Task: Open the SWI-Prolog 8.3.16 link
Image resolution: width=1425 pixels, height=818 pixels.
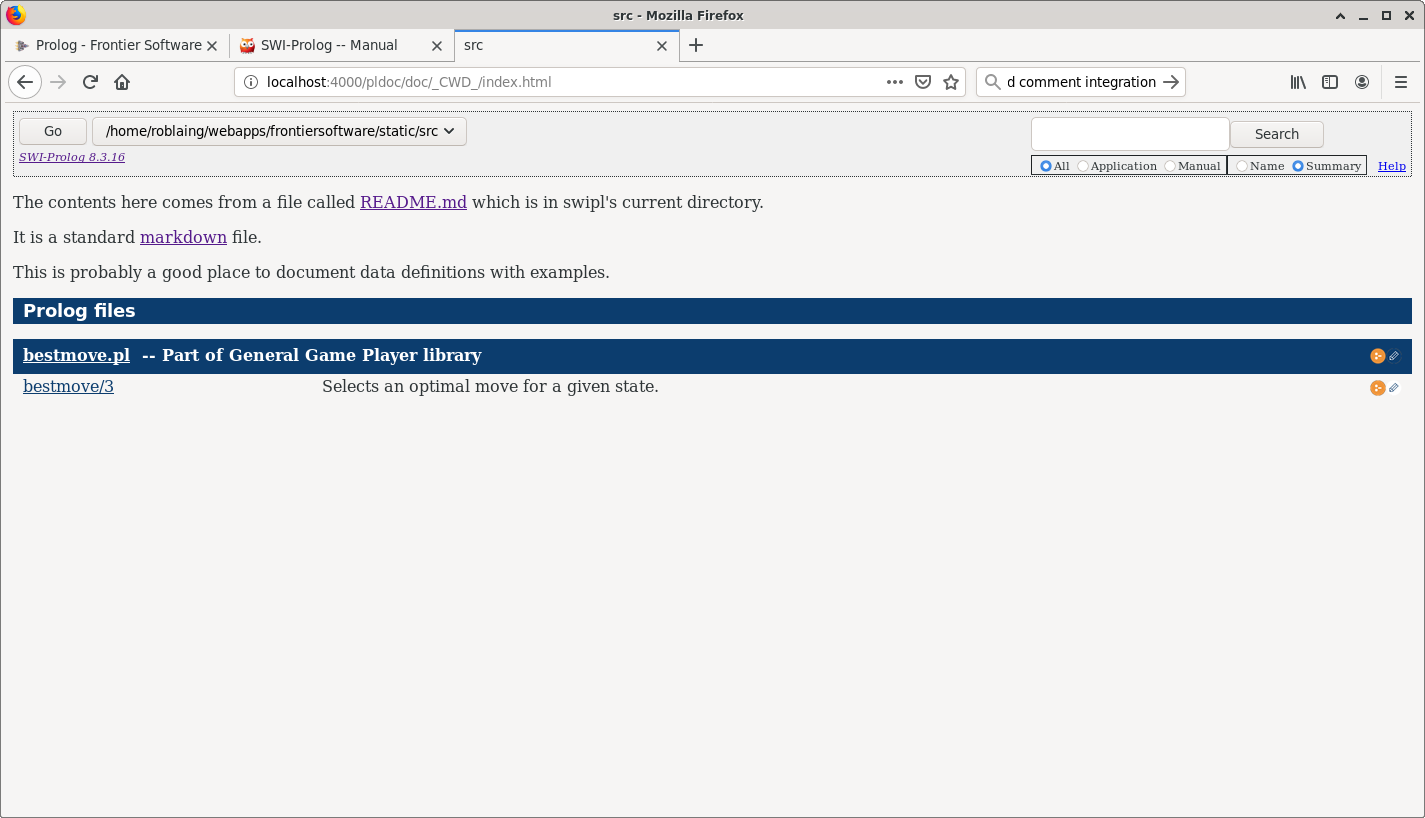Action: click(x=72, y=157)
